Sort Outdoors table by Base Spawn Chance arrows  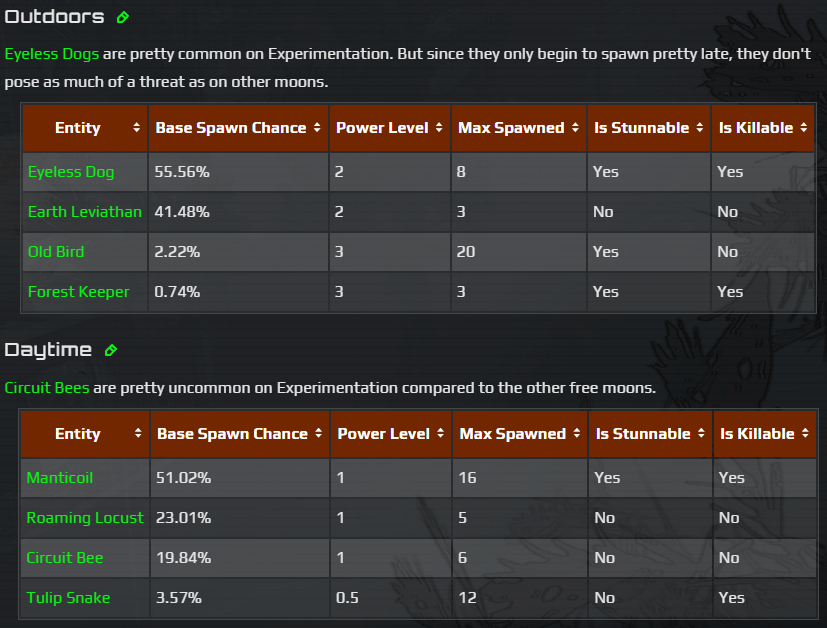[317, 128]
